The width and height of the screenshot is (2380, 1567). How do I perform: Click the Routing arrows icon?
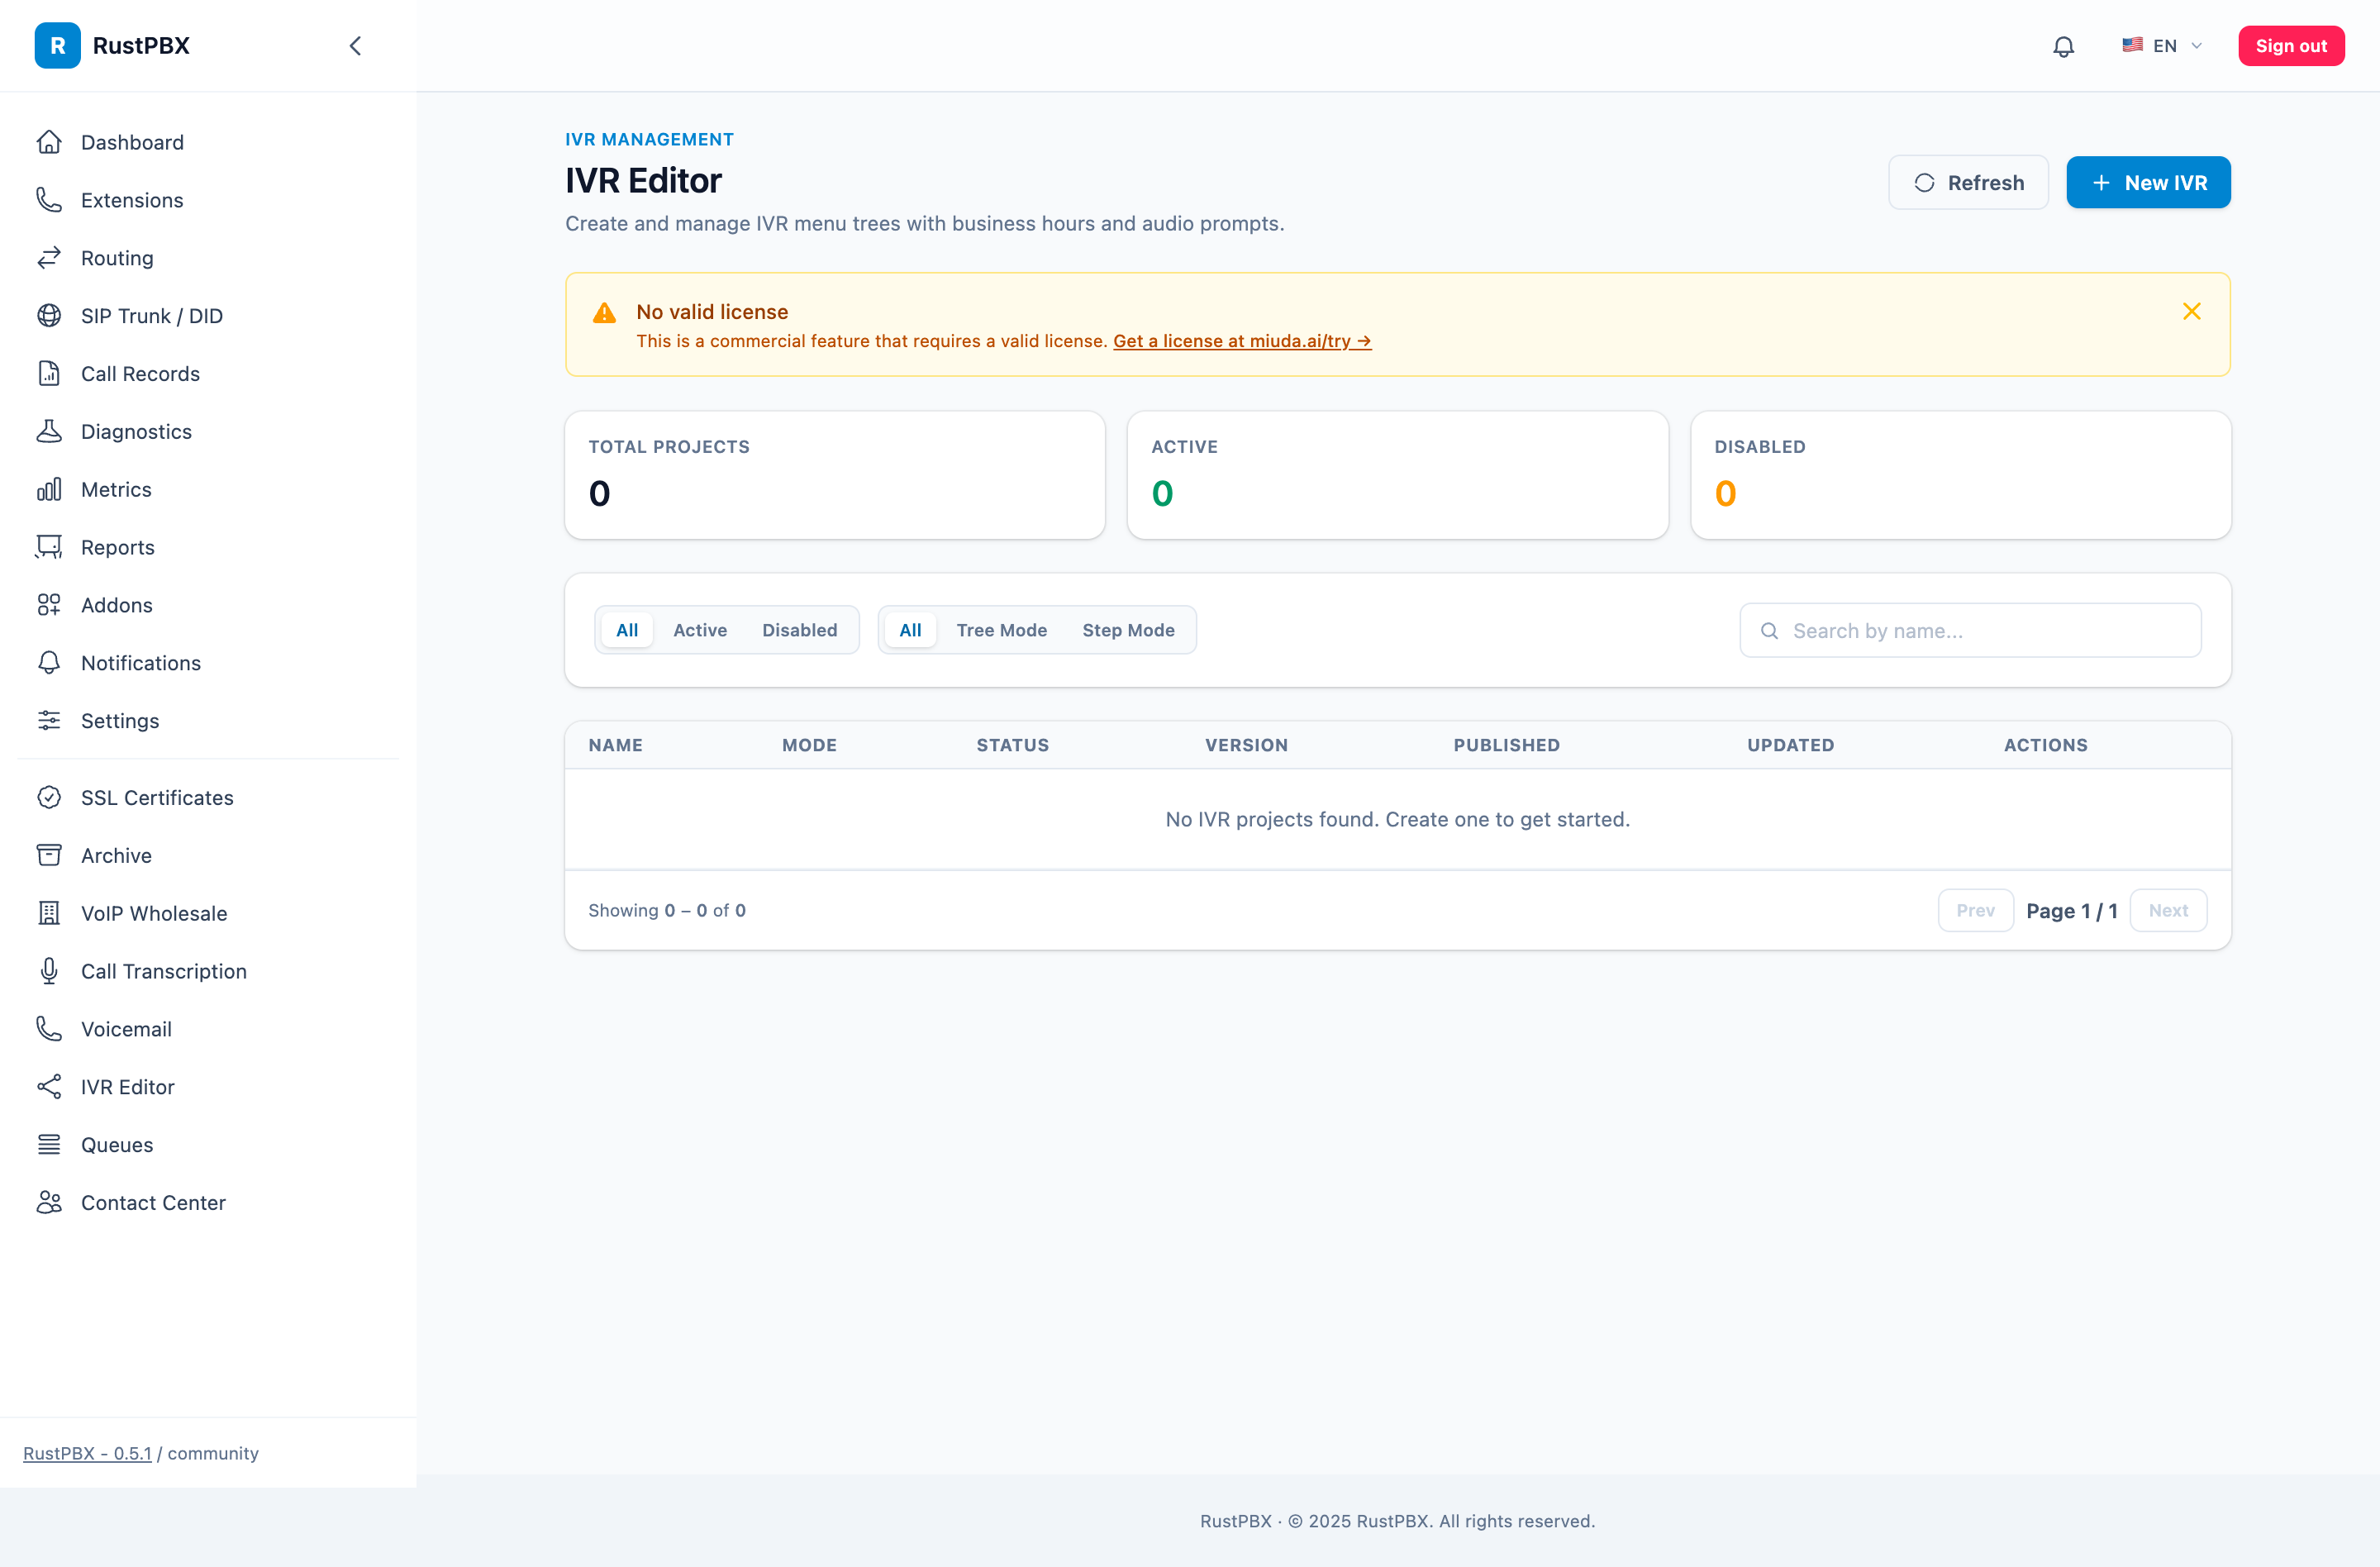tap(49, 258)
